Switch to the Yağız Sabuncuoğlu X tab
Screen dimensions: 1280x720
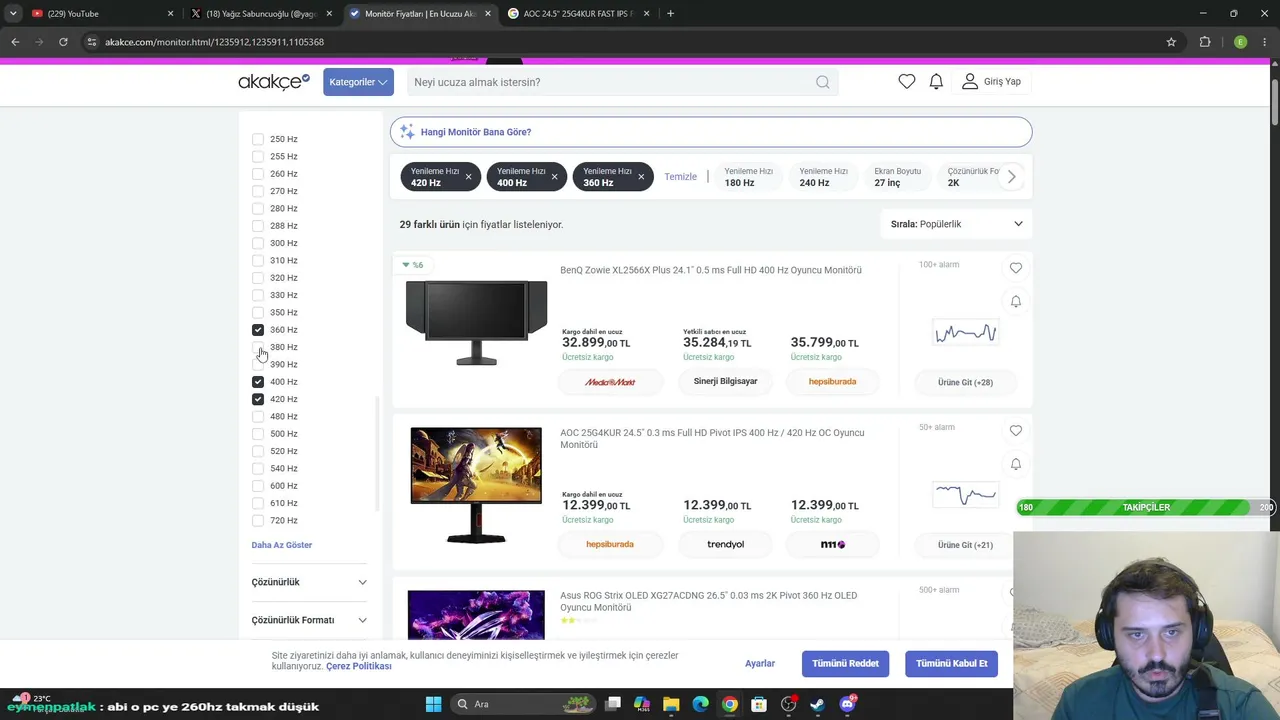point(262,14)
